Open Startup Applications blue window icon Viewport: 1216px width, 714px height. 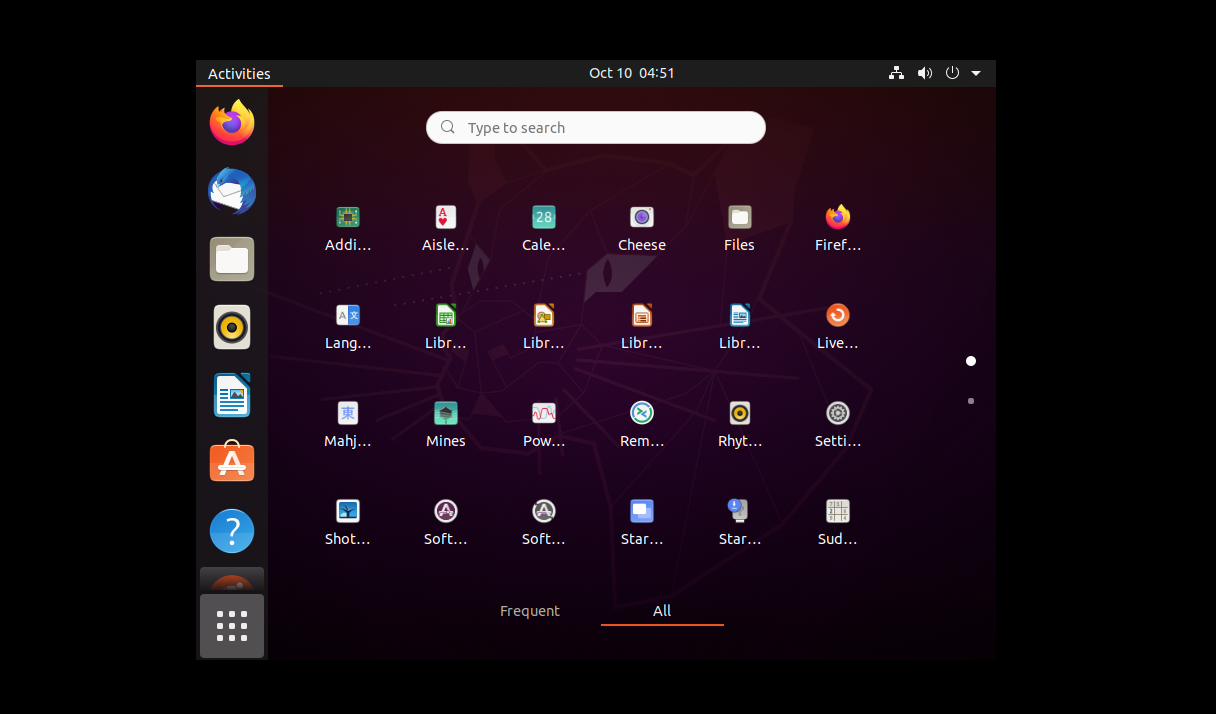coord(642,522)
